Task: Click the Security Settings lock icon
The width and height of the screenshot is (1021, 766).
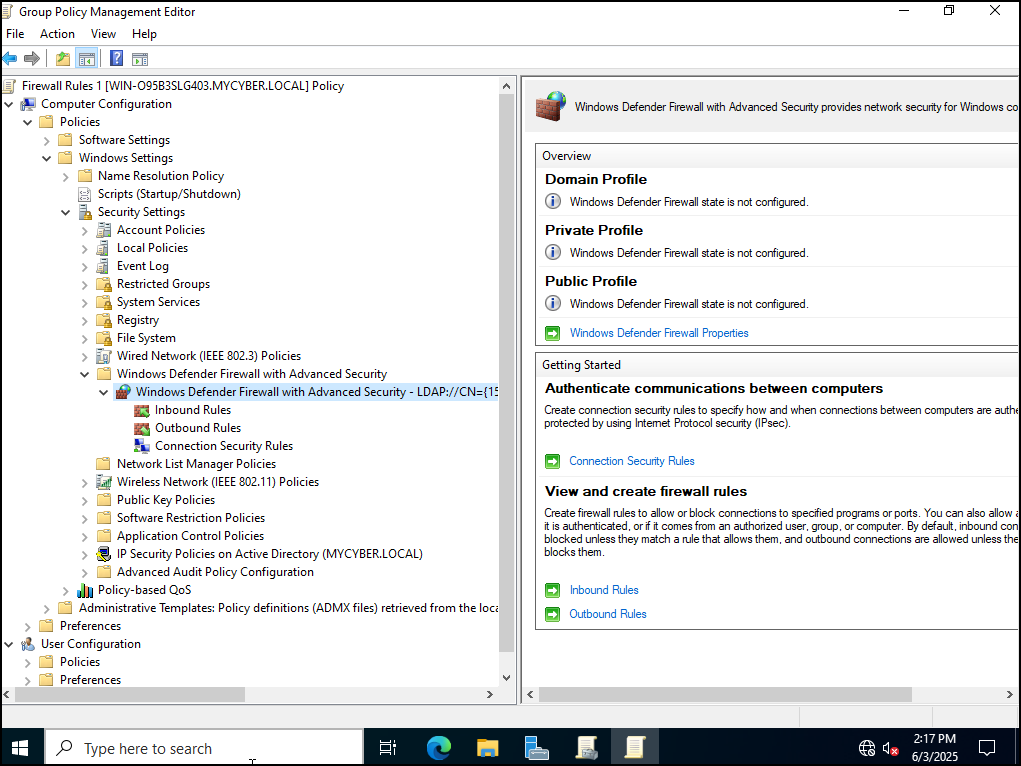Action: pos(85,212)
